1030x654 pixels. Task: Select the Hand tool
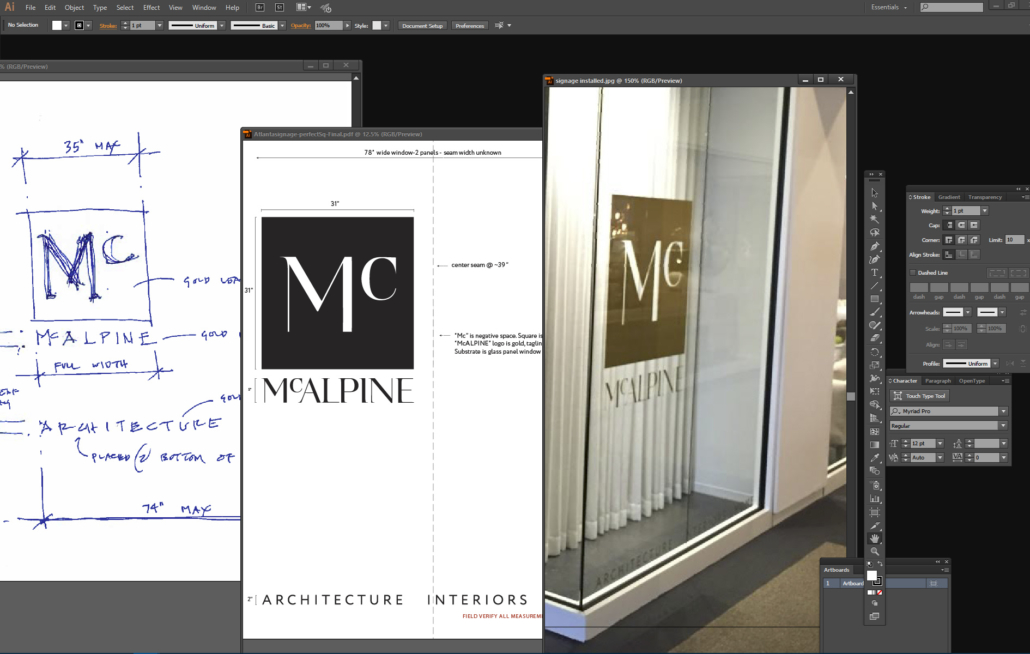point(874,538)
